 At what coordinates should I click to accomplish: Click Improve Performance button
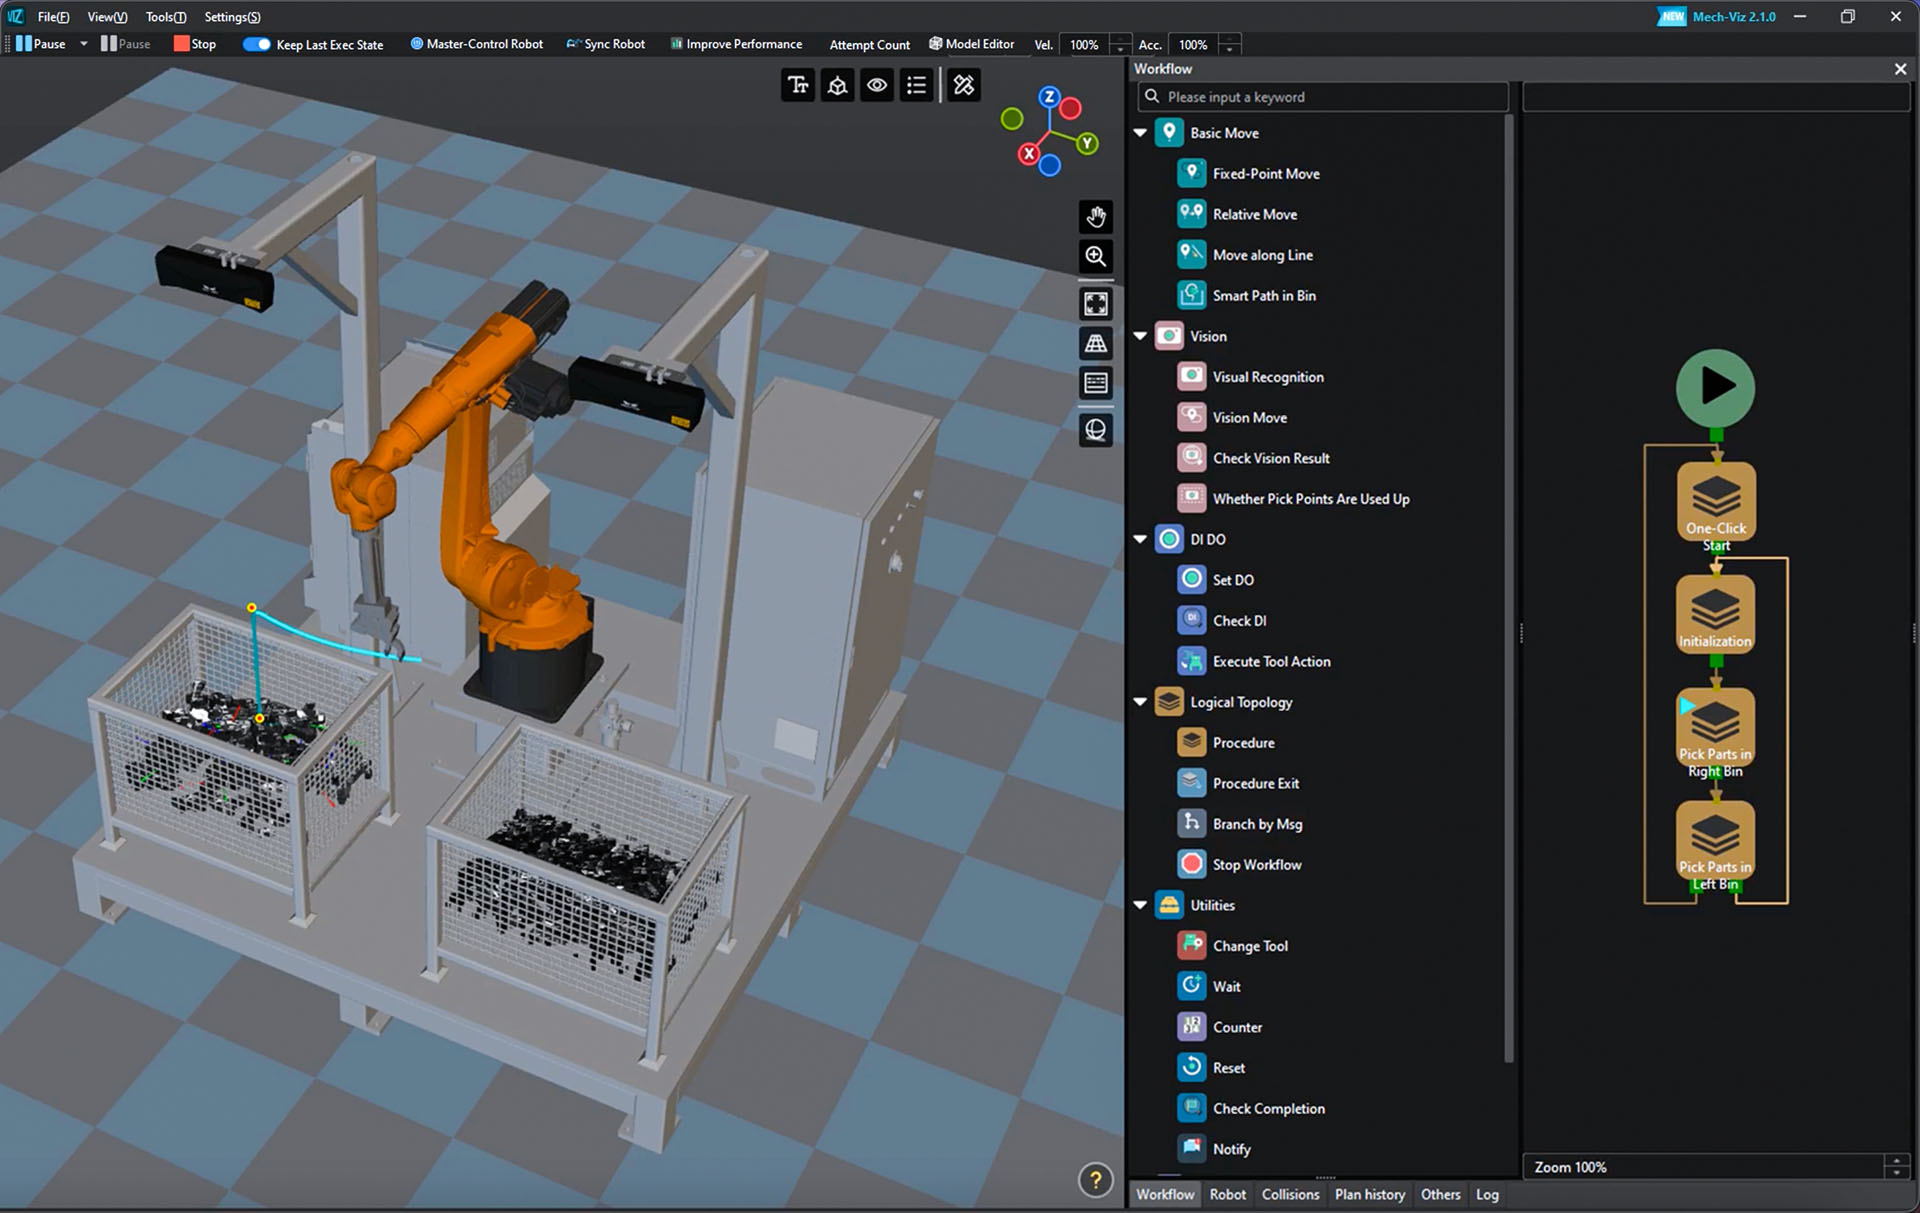(x=736, y=44)
